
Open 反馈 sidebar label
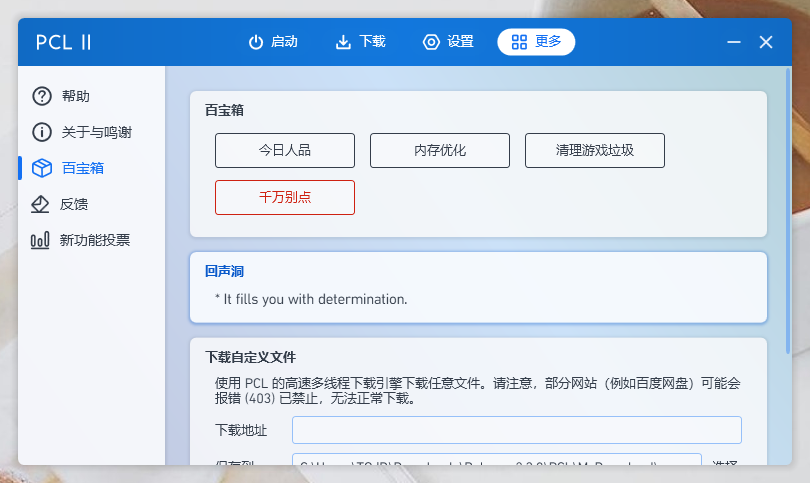(74, 205)
